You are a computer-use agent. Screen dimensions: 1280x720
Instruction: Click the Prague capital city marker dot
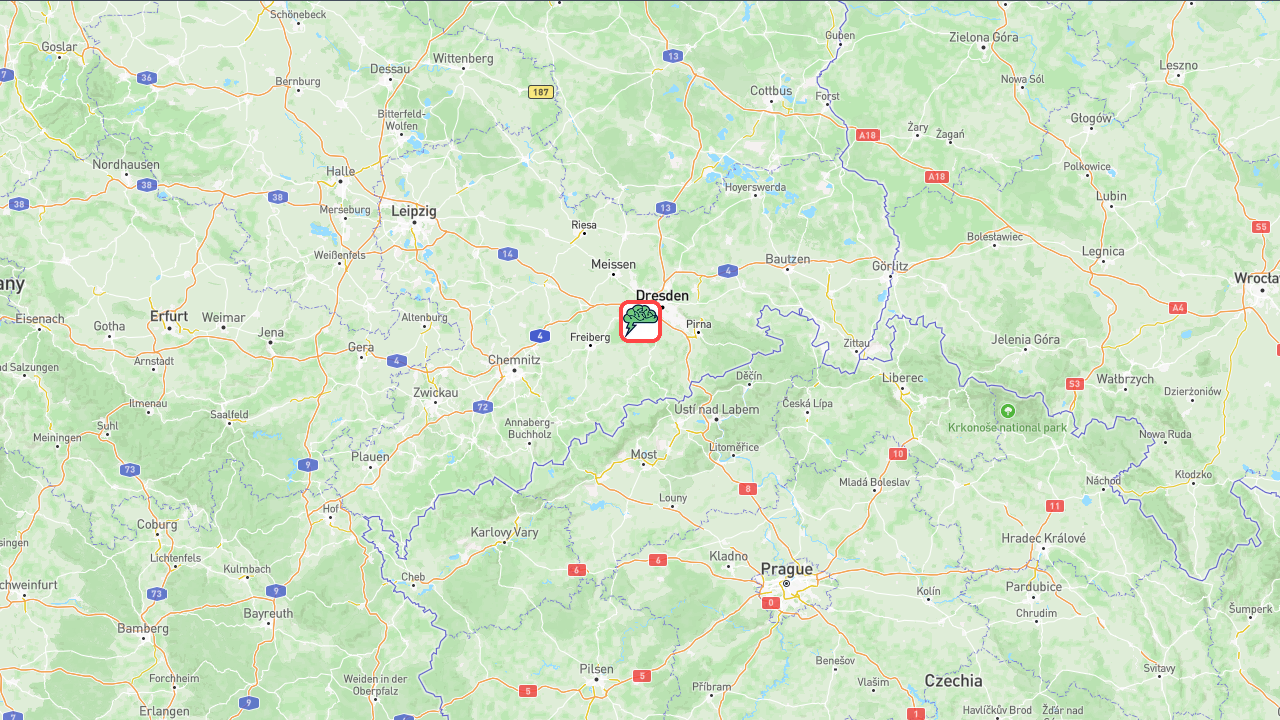click(x=786, y=583)
